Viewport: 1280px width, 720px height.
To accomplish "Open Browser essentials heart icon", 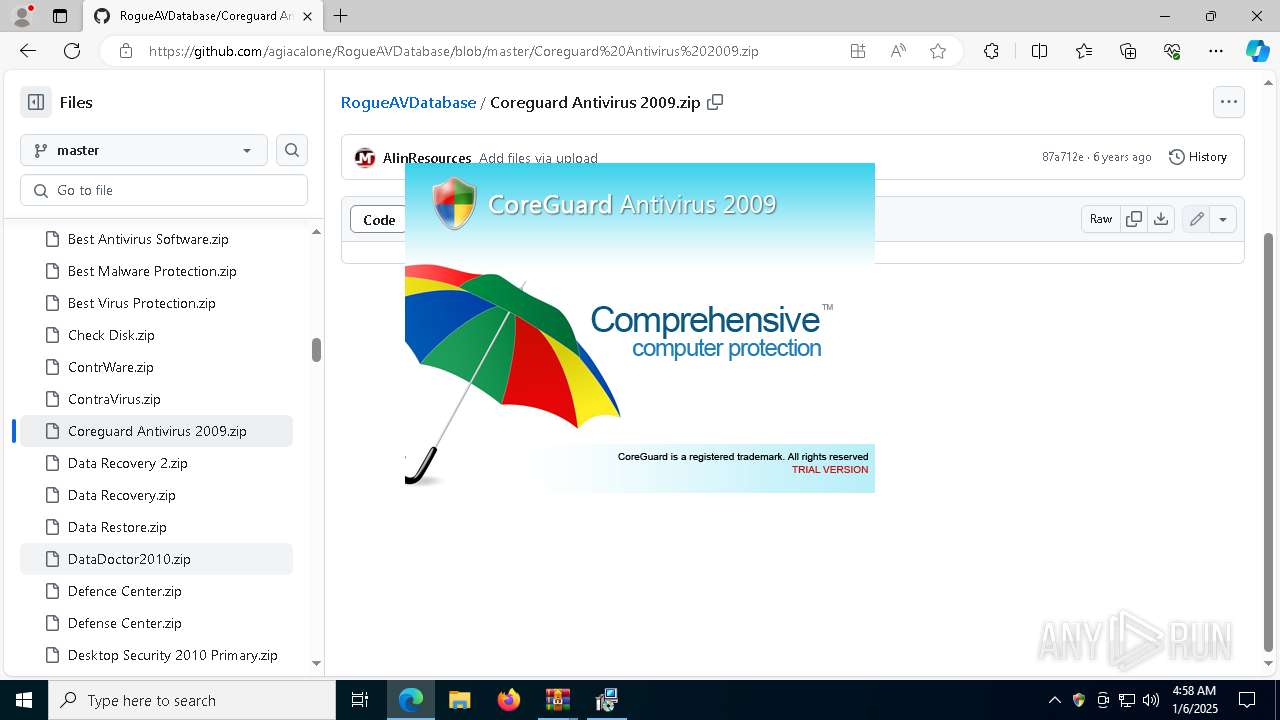I will coord(1172,51).
